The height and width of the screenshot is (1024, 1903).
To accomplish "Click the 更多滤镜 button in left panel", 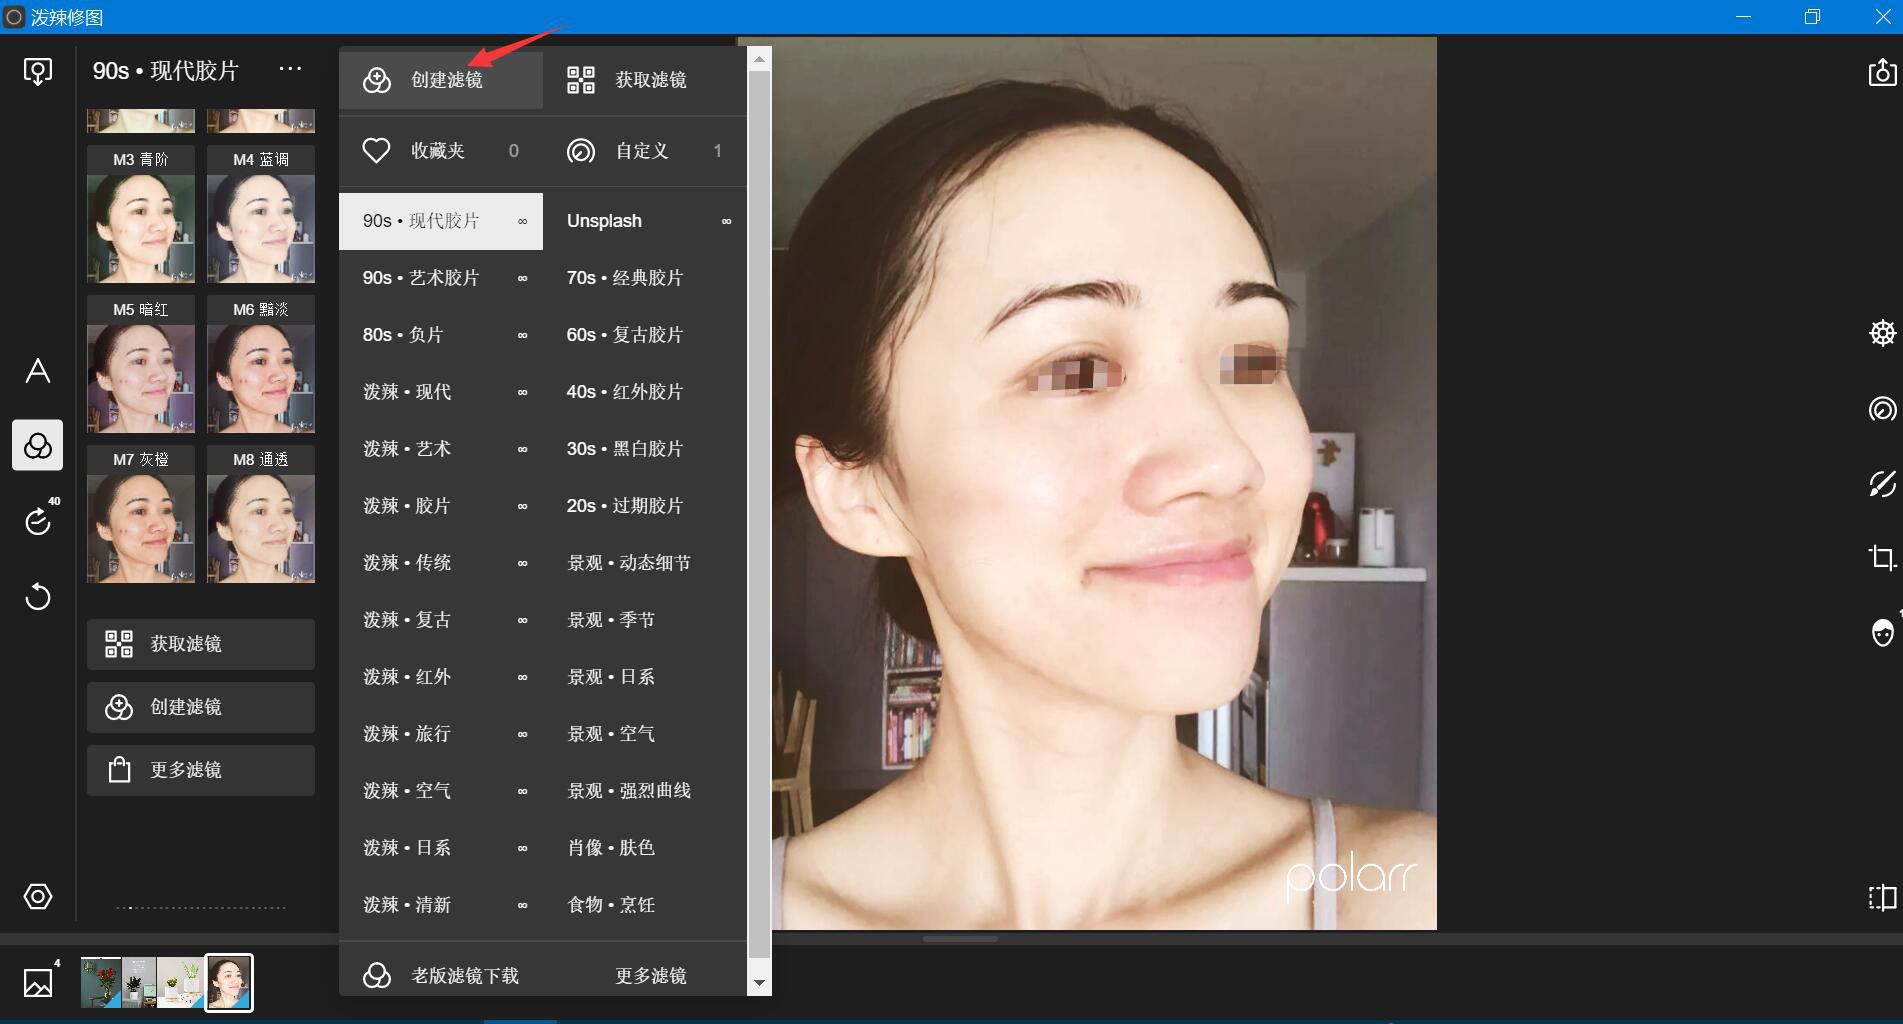I will click(x=201, y=770).
